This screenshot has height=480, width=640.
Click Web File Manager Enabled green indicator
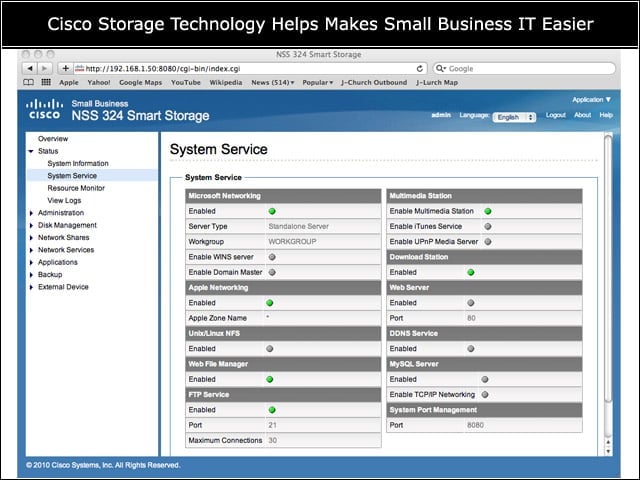coord(269,379)
